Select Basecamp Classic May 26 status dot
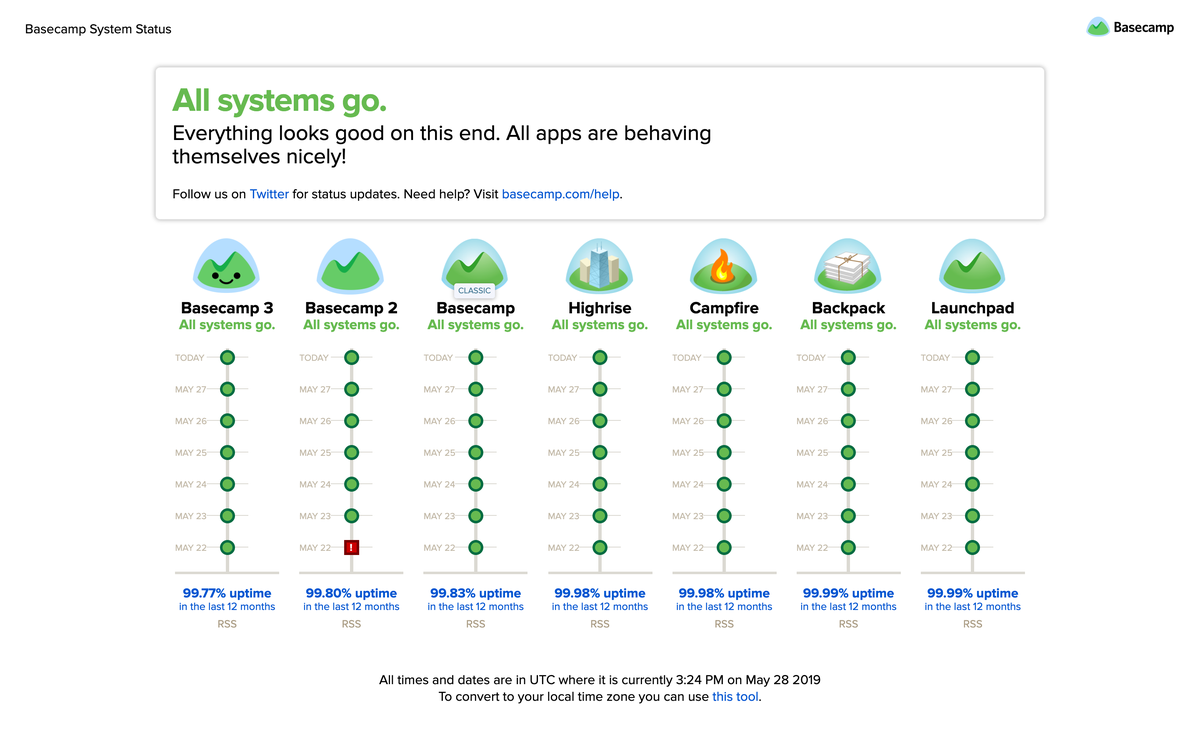 [x=475, y=421]
